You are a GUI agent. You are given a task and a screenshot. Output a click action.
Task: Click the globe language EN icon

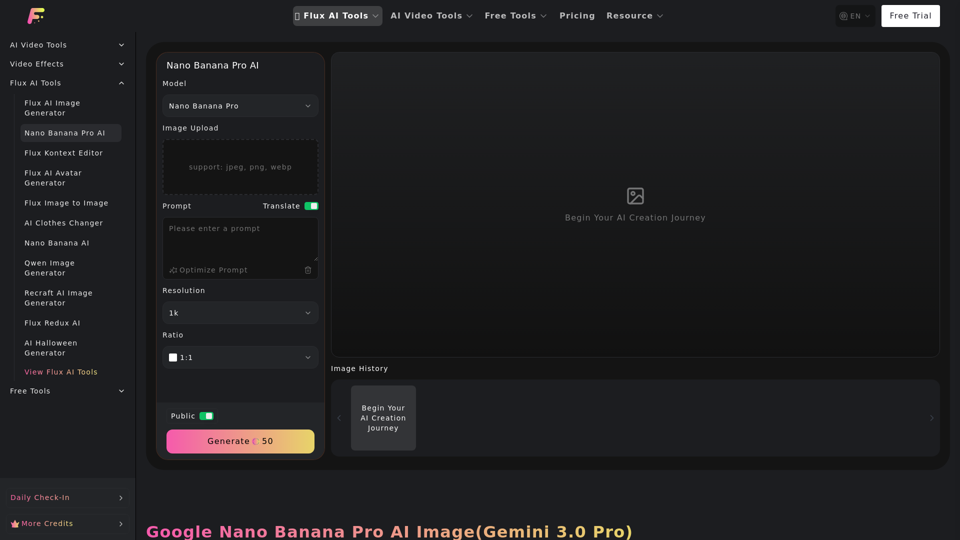click(x=843, y=16)
